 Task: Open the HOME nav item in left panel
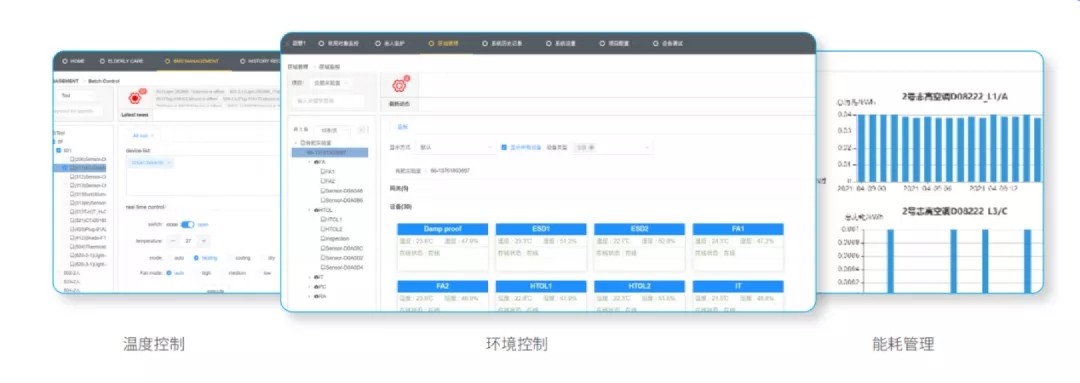tap(73, 61)
